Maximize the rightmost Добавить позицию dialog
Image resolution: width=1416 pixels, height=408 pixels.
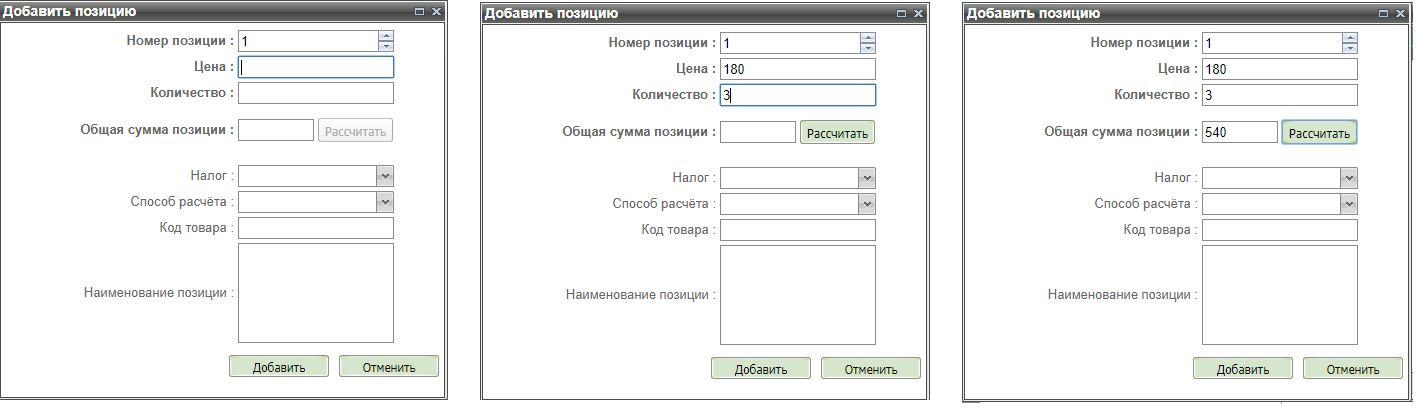pos(1384,14)
